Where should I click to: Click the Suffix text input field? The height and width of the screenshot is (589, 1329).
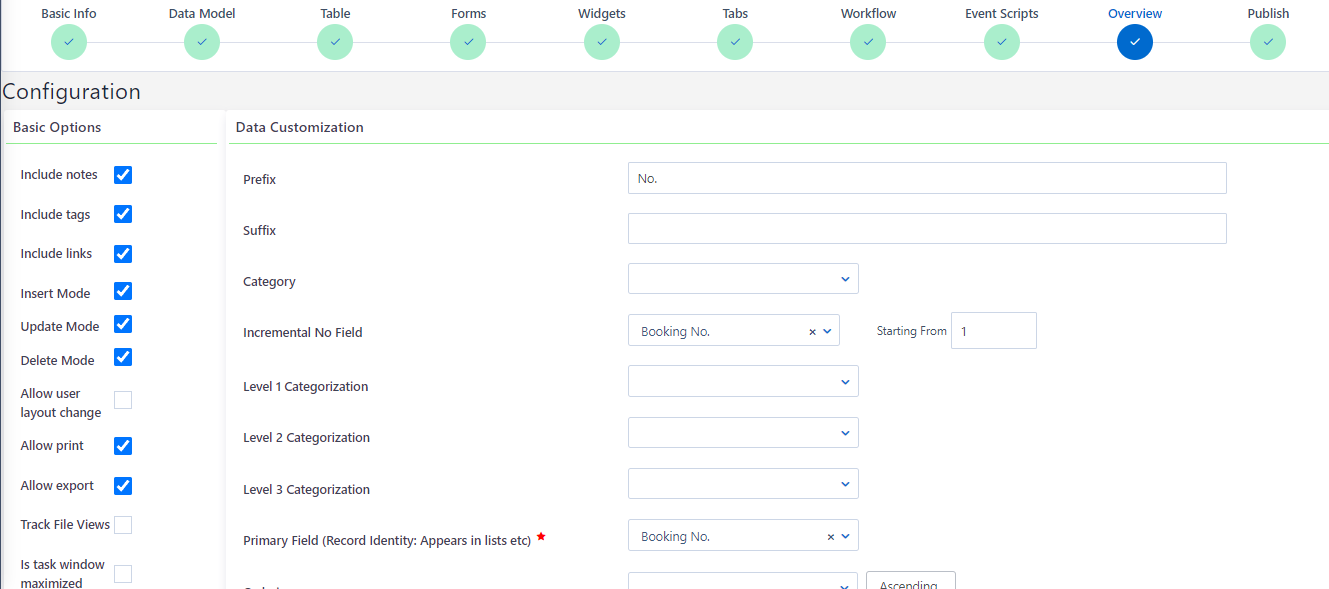tap(926, 229)
